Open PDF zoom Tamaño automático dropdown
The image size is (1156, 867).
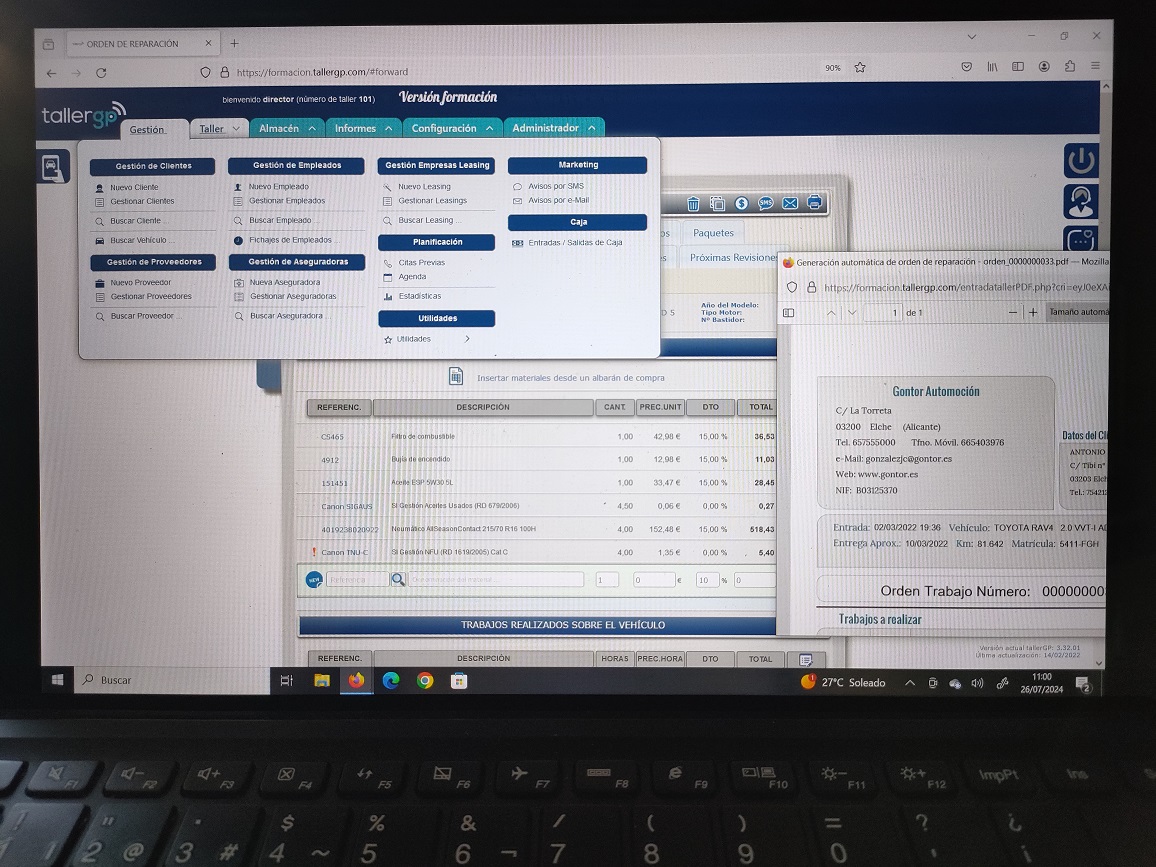coord(1078,312)
